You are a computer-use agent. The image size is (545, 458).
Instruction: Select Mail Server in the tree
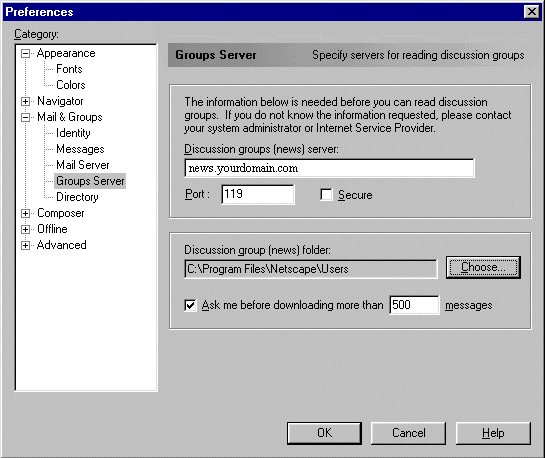(x=83, y=165)
